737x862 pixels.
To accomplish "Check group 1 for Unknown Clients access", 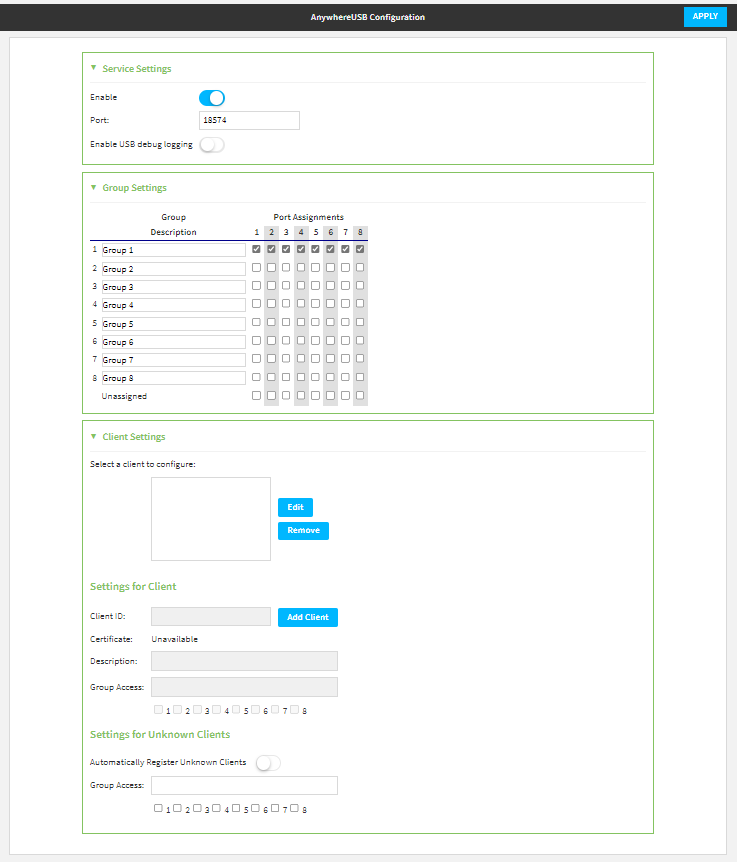I will (x=158, y=808).
